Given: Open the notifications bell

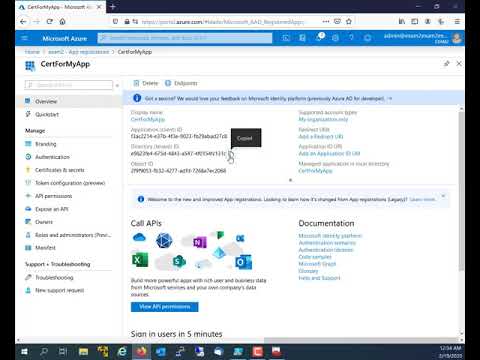Looking at the screenshot, I should 319,38.
